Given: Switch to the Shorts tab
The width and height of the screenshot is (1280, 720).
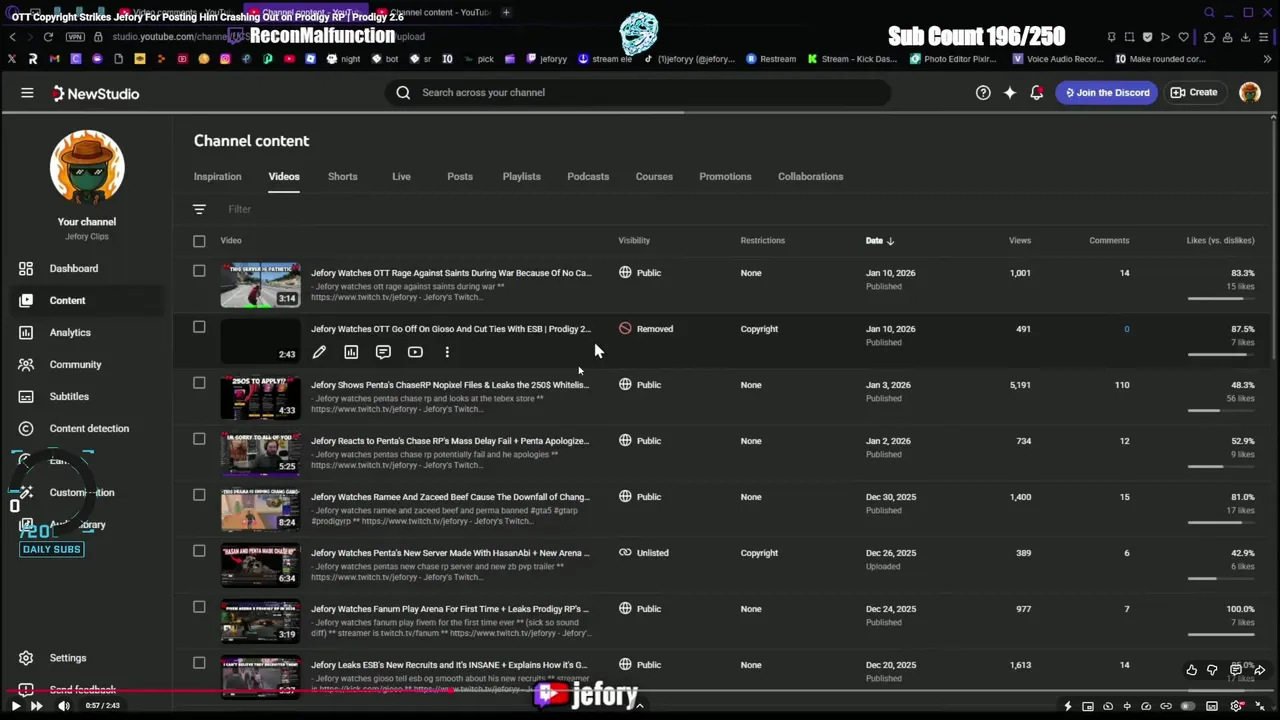Looking at the screenshot, I should pos(342,176).
